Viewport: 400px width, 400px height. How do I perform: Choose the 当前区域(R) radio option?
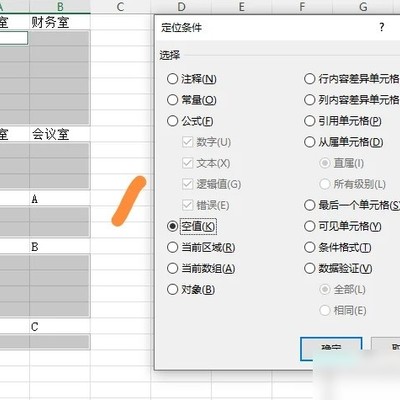click(x=172, y=247)
